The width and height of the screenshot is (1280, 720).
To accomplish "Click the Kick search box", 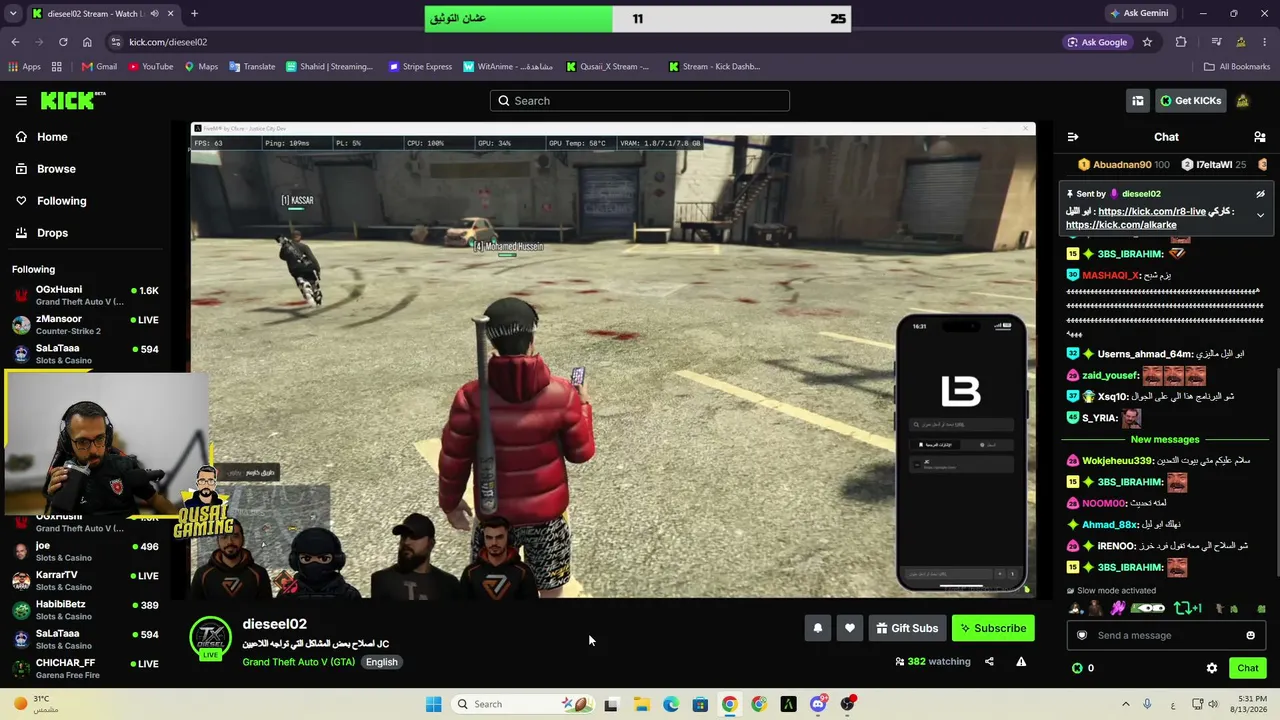I will pyautogui.click(x=640, y=101).
